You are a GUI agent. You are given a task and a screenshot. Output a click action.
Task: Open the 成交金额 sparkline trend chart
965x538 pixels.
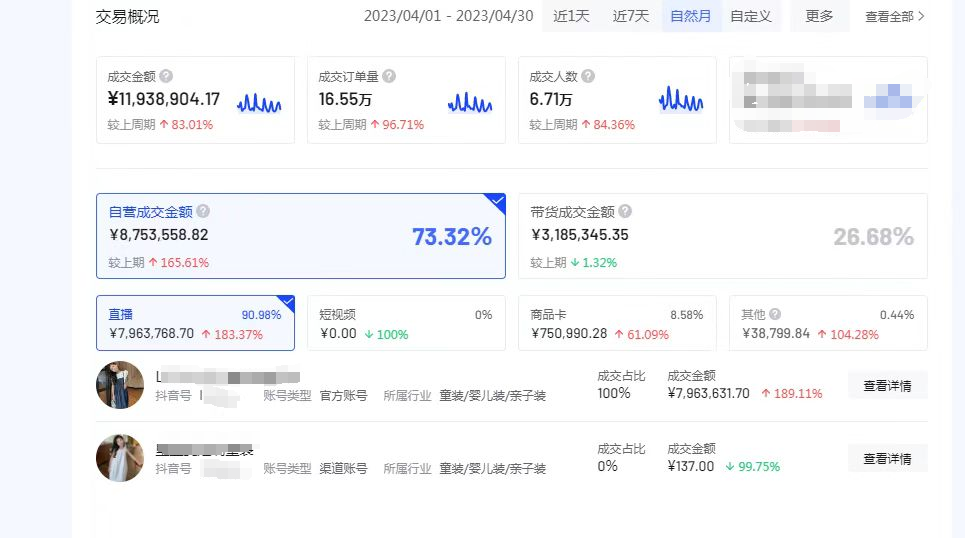(x=259, y=103)
